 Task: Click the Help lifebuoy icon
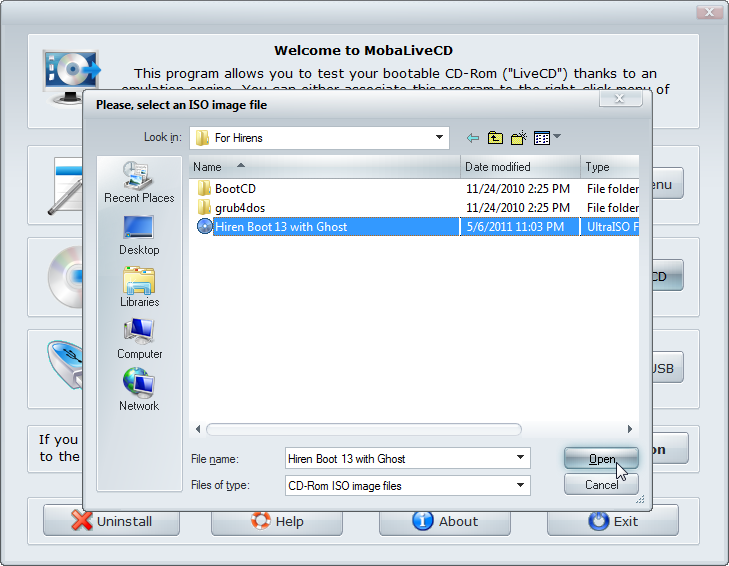tap(260, 521)
